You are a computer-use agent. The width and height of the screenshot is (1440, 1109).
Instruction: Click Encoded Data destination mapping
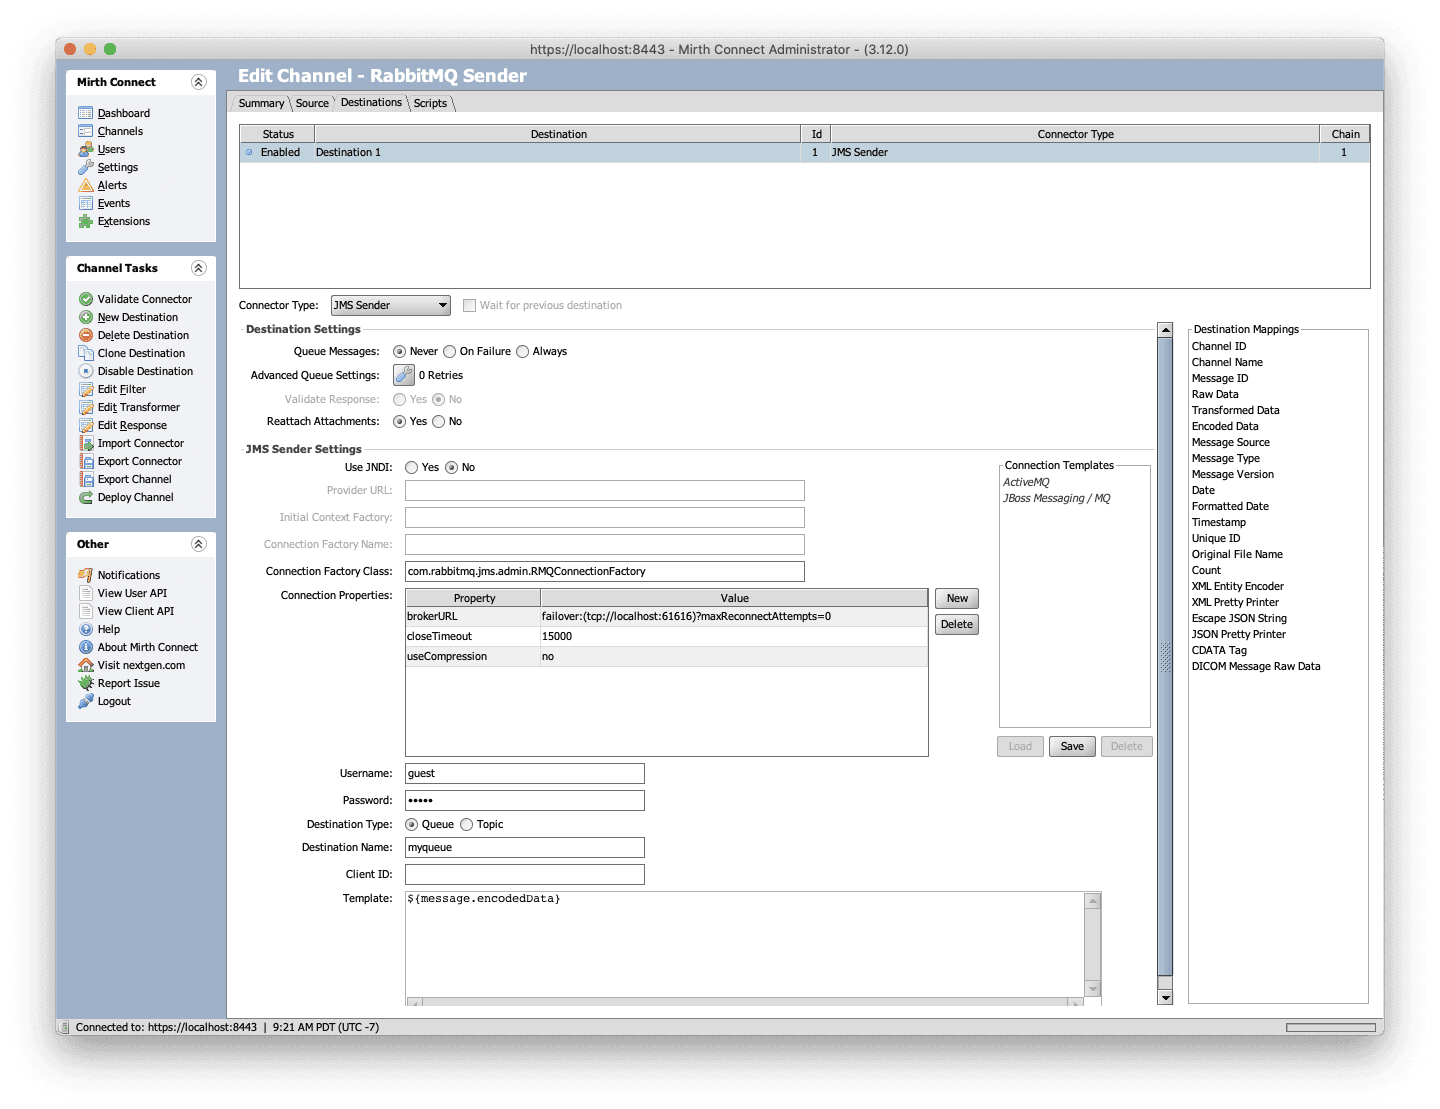click(1225, 426)
